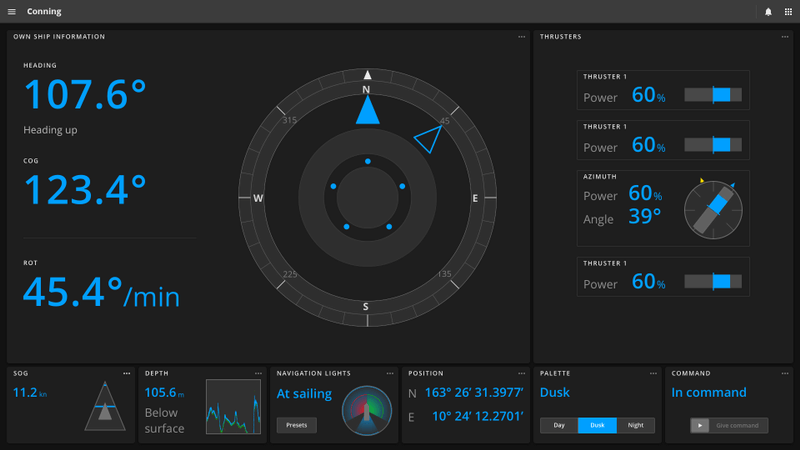Click the navigation lights ship diagram
This screenshot has height=450, width=800.
pyautogui.click(x=367, y=410)
